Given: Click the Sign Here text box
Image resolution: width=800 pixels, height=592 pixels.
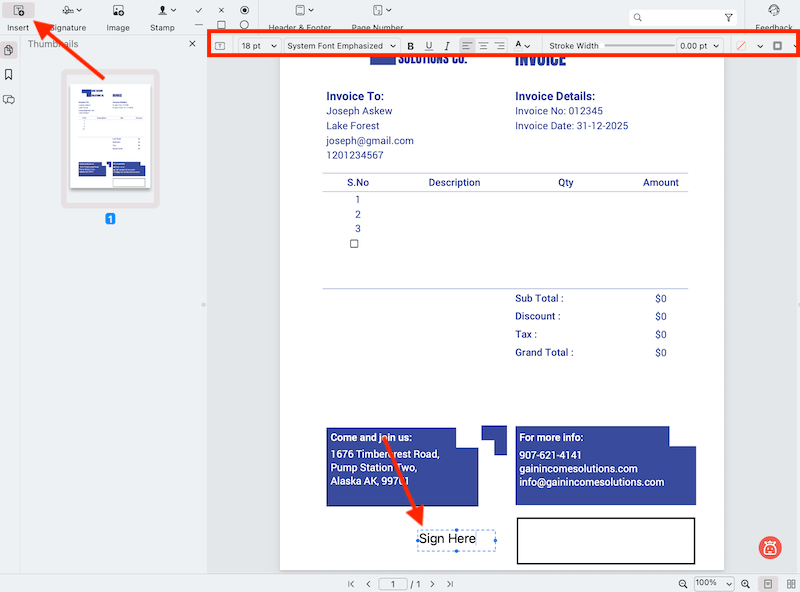Looking at the screenshot, I should (456, 540).
